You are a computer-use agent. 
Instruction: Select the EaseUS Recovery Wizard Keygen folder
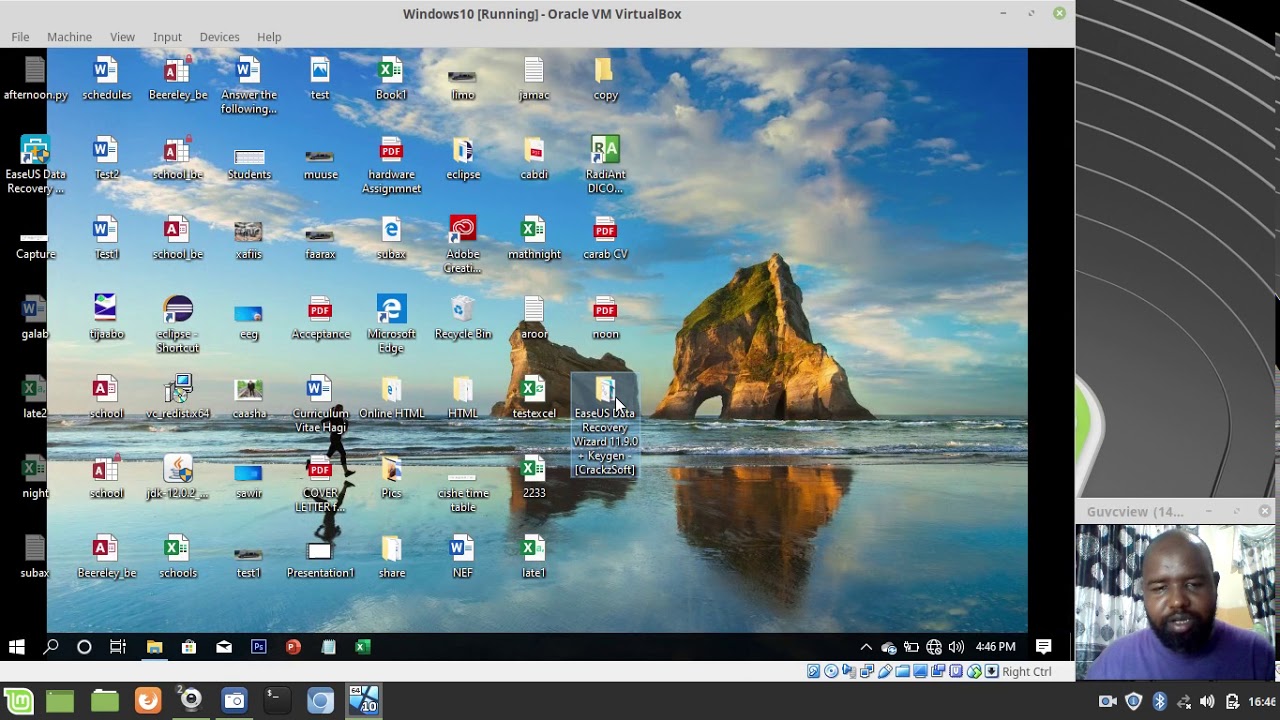pyautogui.click(x=605, y=427)
